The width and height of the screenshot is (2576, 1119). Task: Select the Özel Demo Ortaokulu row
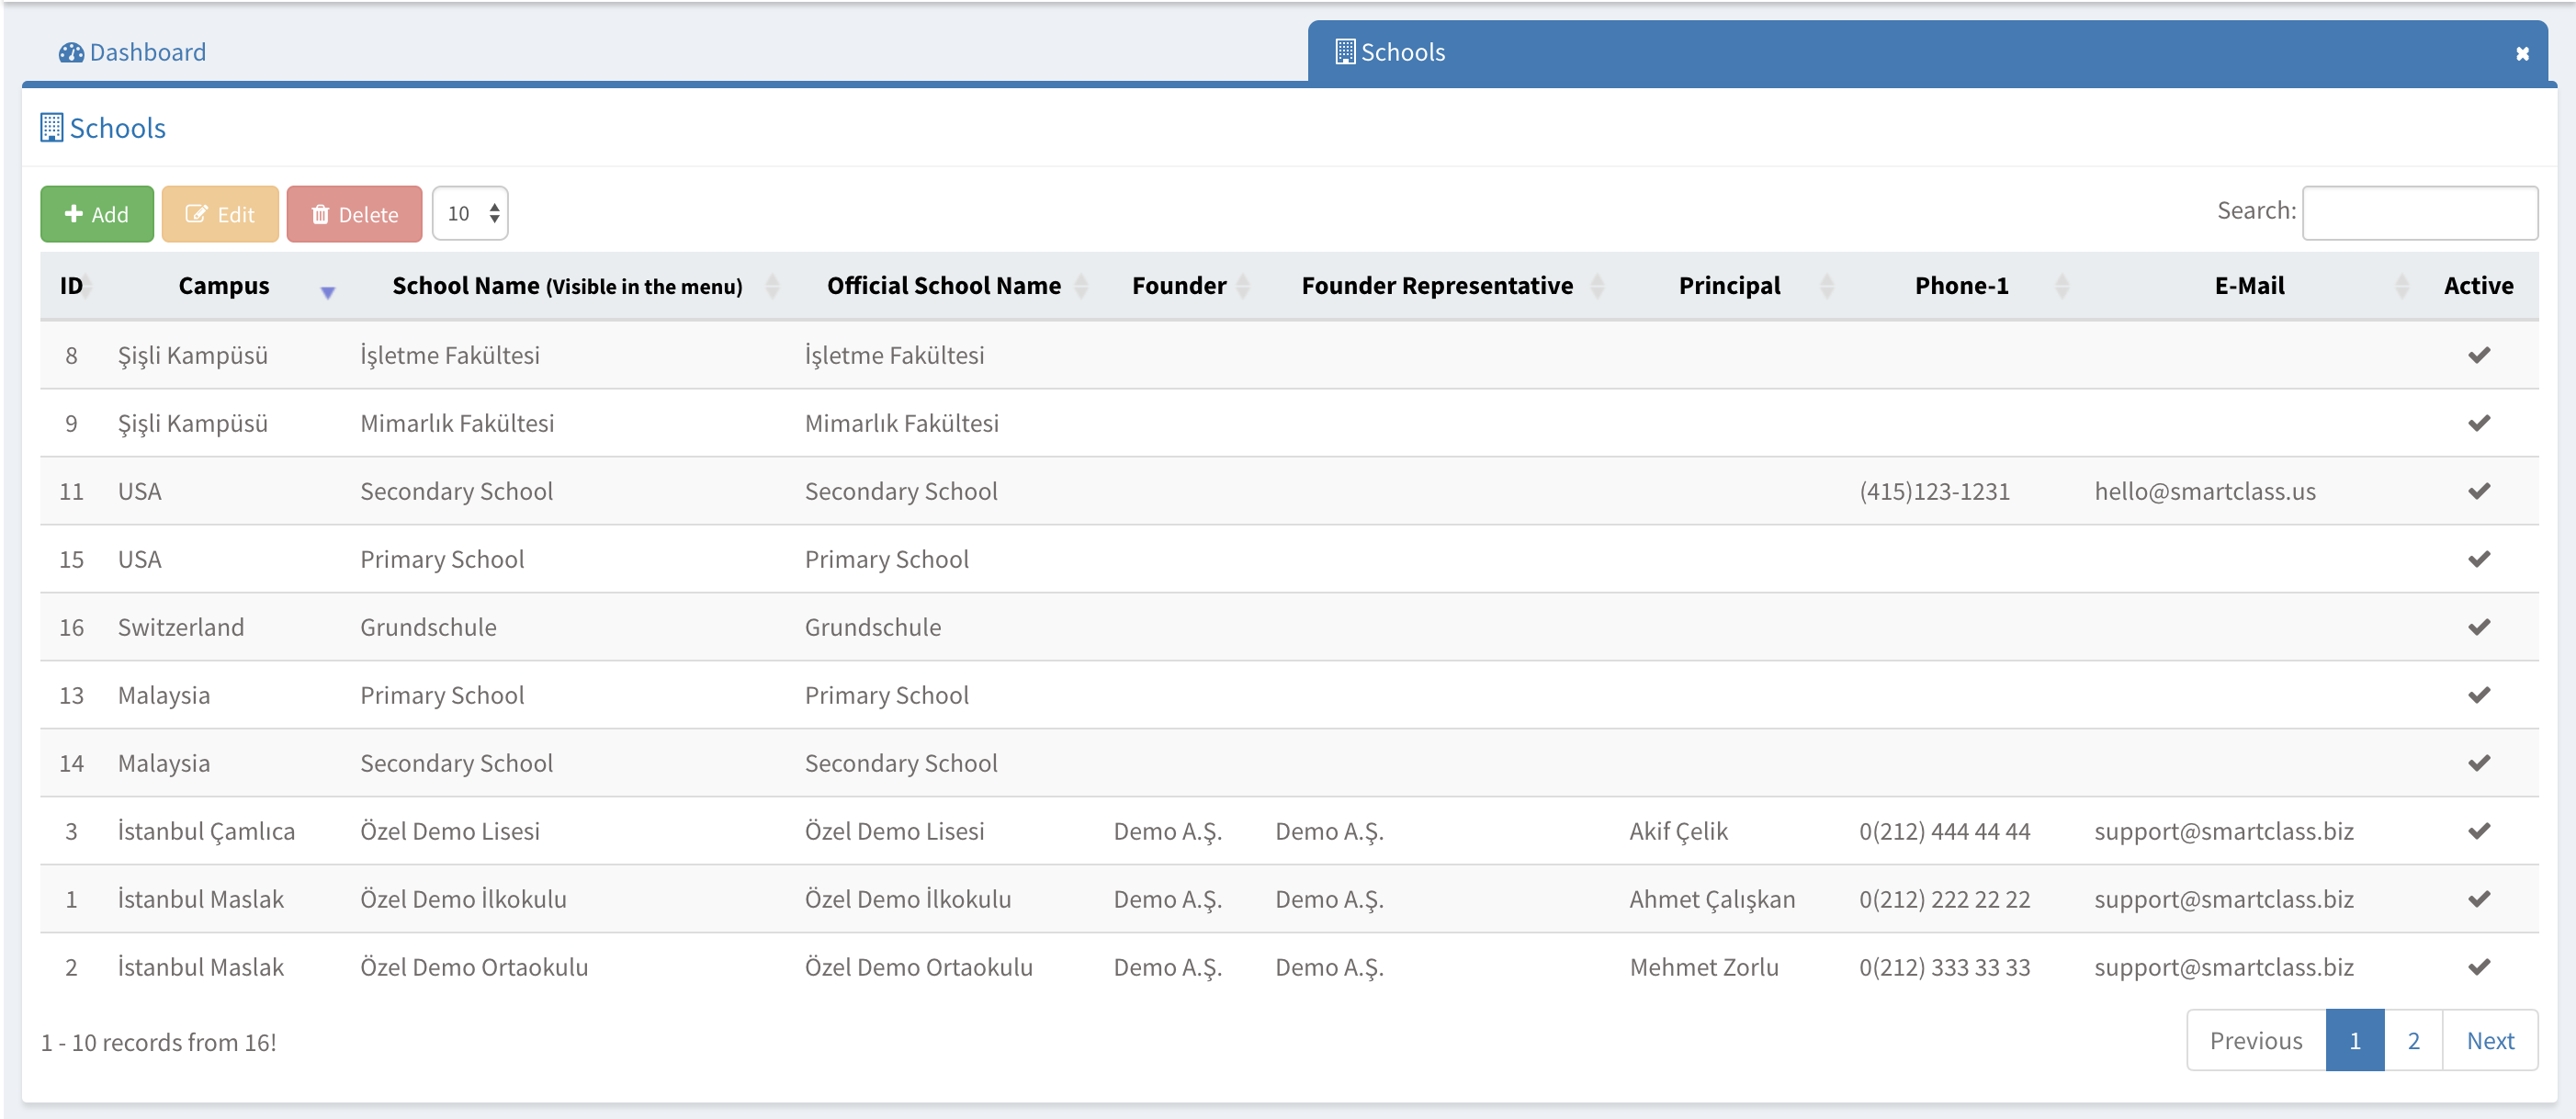[474, 967]
